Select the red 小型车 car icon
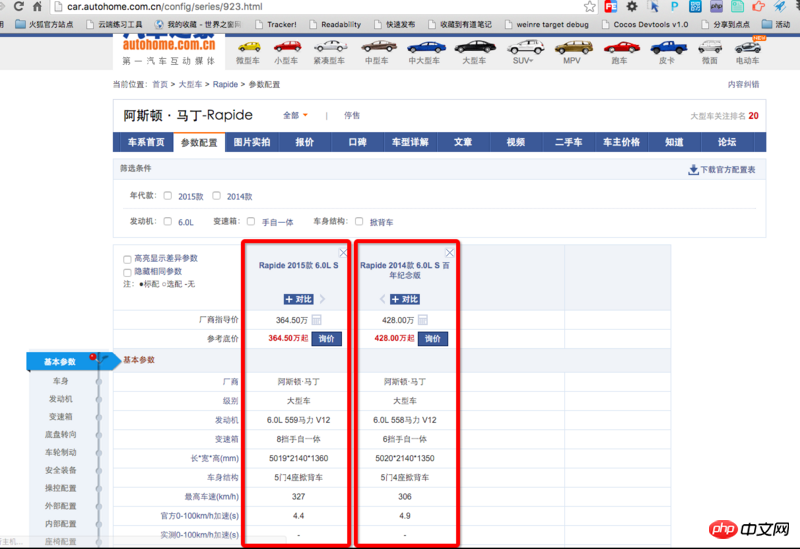 click(x=287, y=47)
